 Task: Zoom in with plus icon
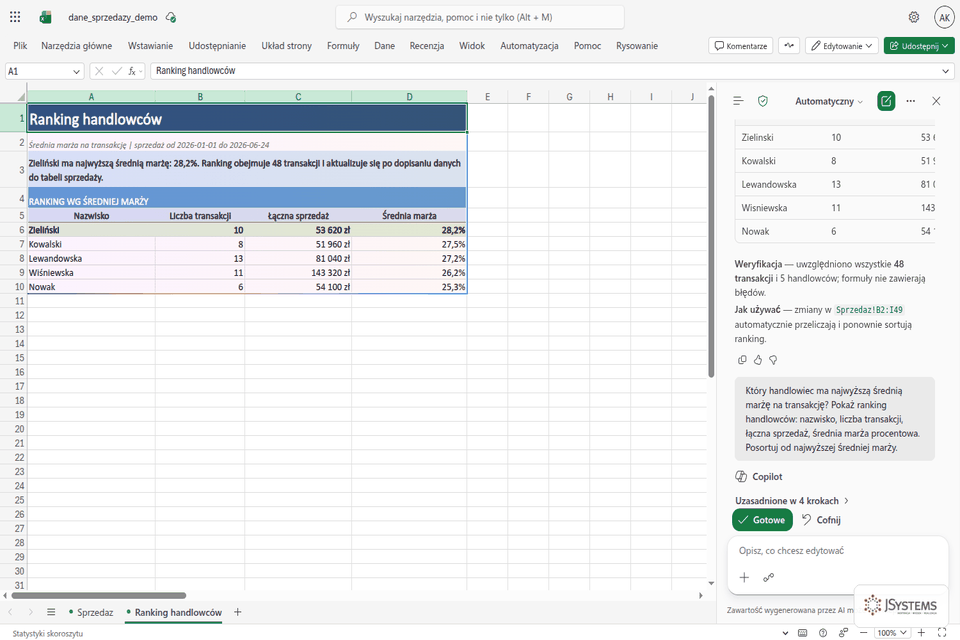pyautogui.click(x=921, y=633)
